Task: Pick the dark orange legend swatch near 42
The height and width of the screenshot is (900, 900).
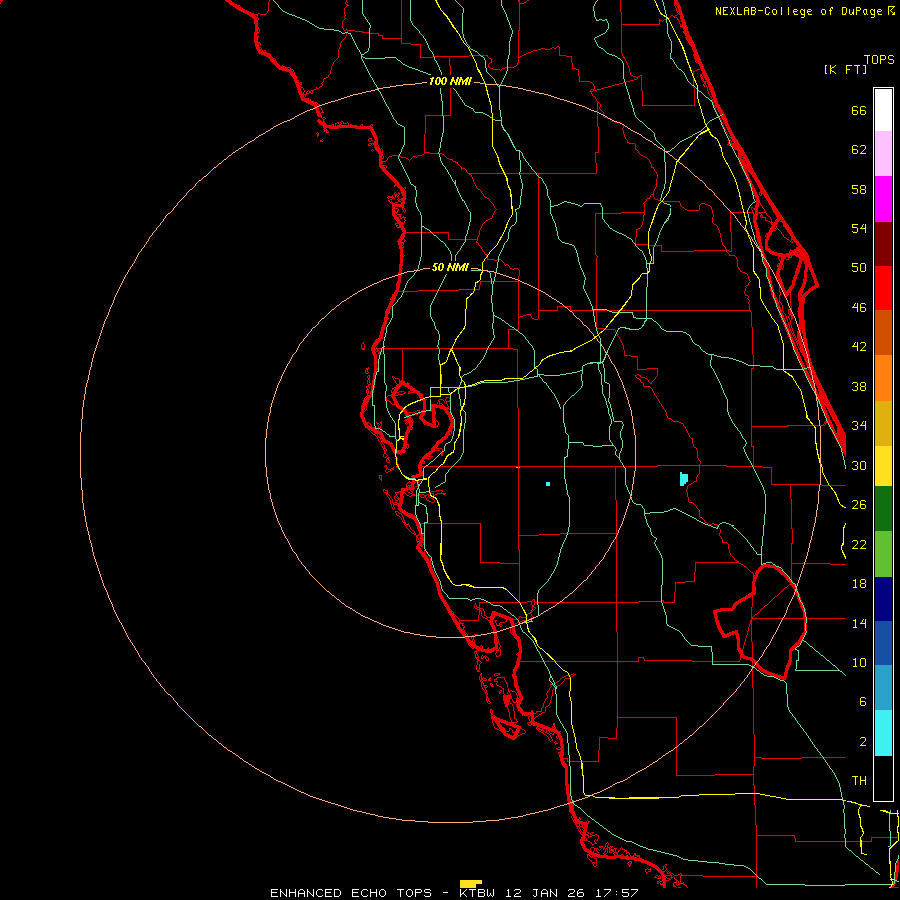Action: [883, 333]
